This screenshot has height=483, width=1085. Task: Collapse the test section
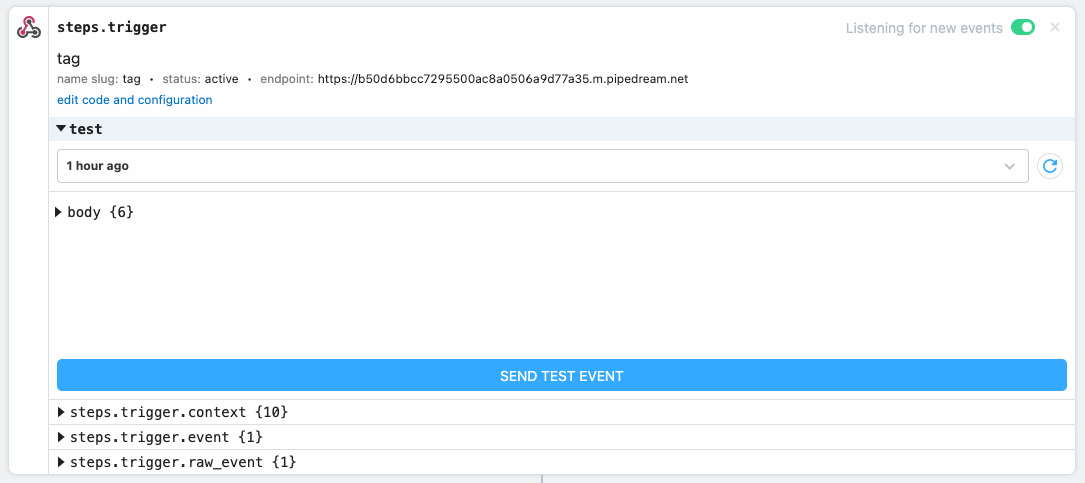(79, 129)
